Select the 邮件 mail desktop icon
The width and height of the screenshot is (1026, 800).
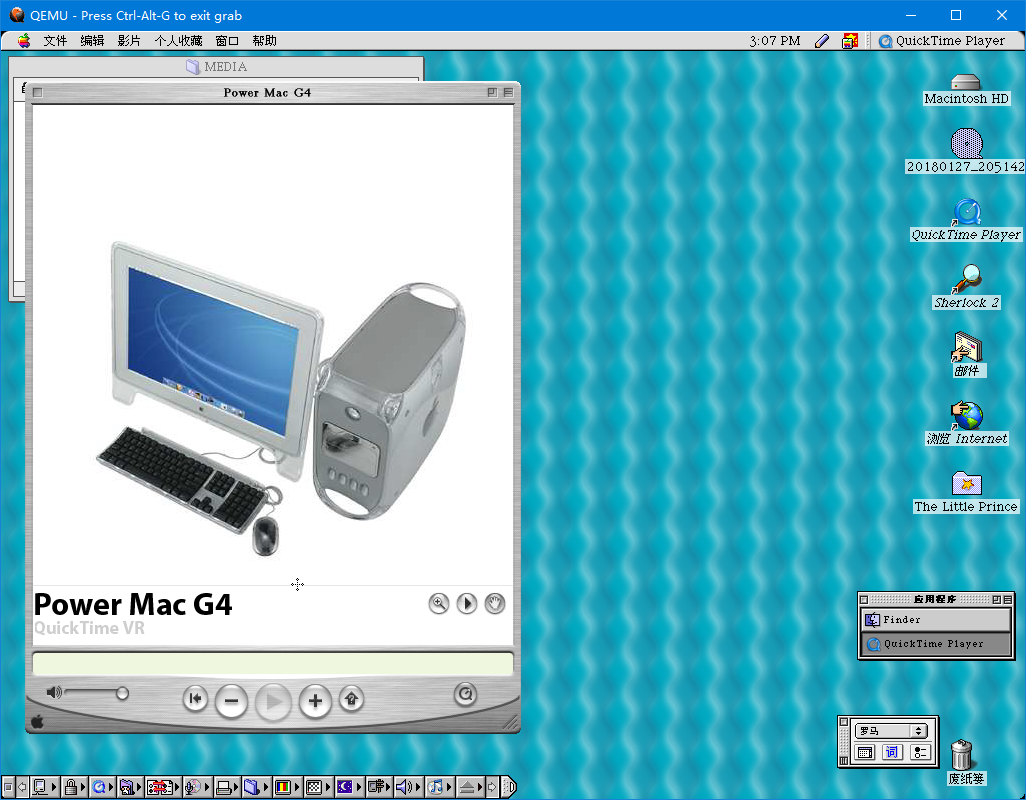(966, 355)
